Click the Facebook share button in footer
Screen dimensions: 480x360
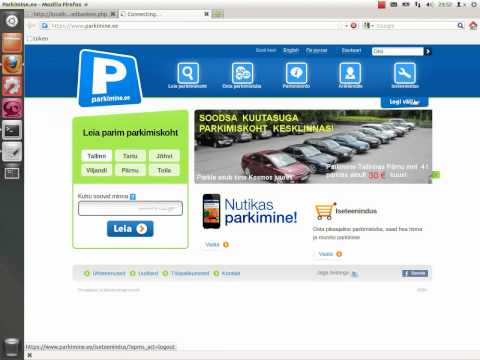pos(415,273)
